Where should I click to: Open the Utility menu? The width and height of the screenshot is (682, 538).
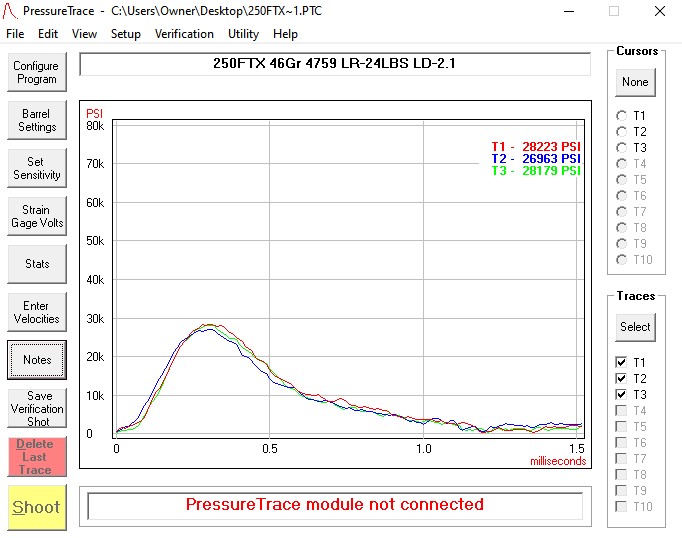click(244, 34)
